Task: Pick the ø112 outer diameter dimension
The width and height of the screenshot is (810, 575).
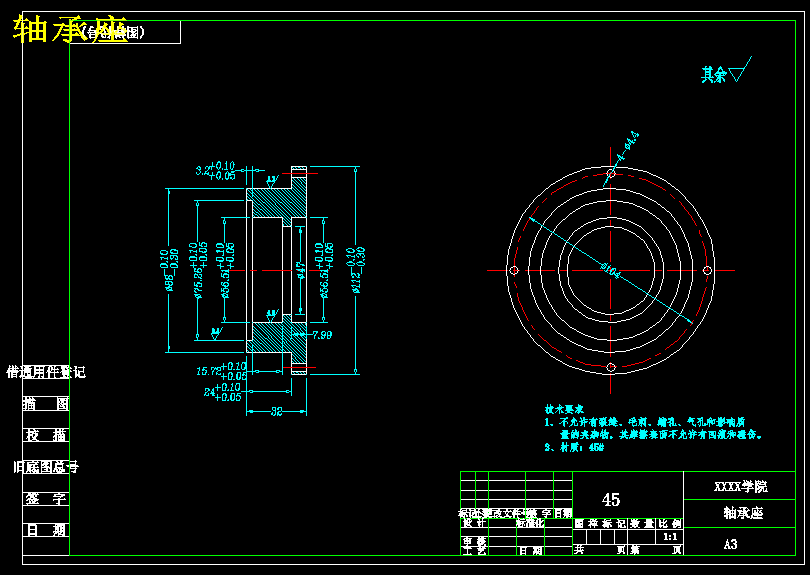Action: [x=356, y=270]
